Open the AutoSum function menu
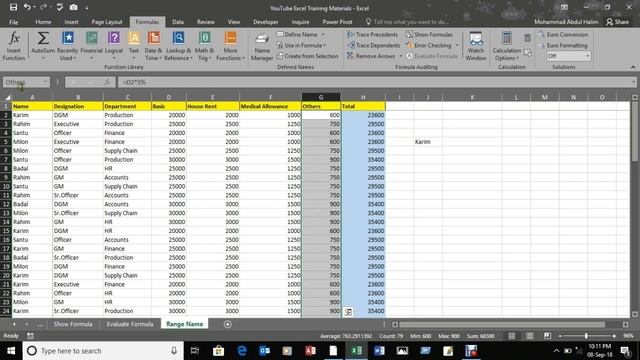Image resolution: width=640 pixels, height=360 pixels. pyautogui.click(x=43, y=47)
